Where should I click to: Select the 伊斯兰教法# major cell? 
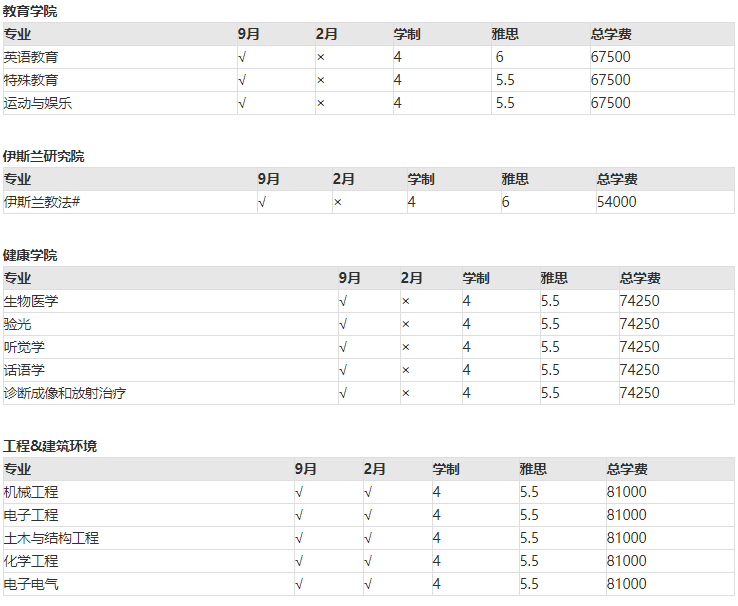click(x=42, y=202)
